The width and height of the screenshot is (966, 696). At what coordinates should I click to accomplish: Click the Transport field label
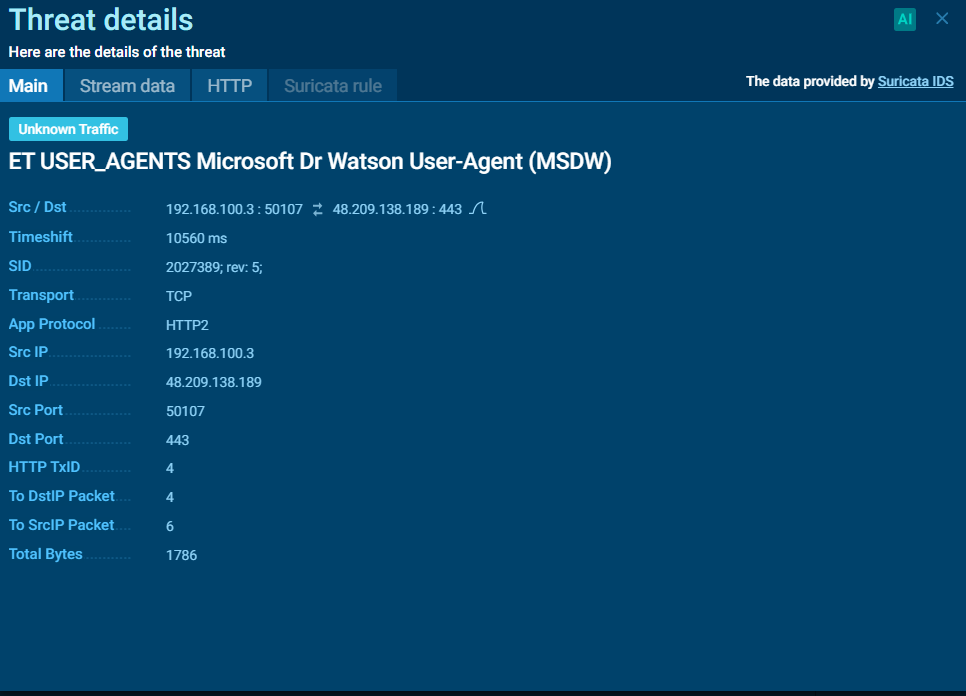pyautogui.click(x=41, y=295)
